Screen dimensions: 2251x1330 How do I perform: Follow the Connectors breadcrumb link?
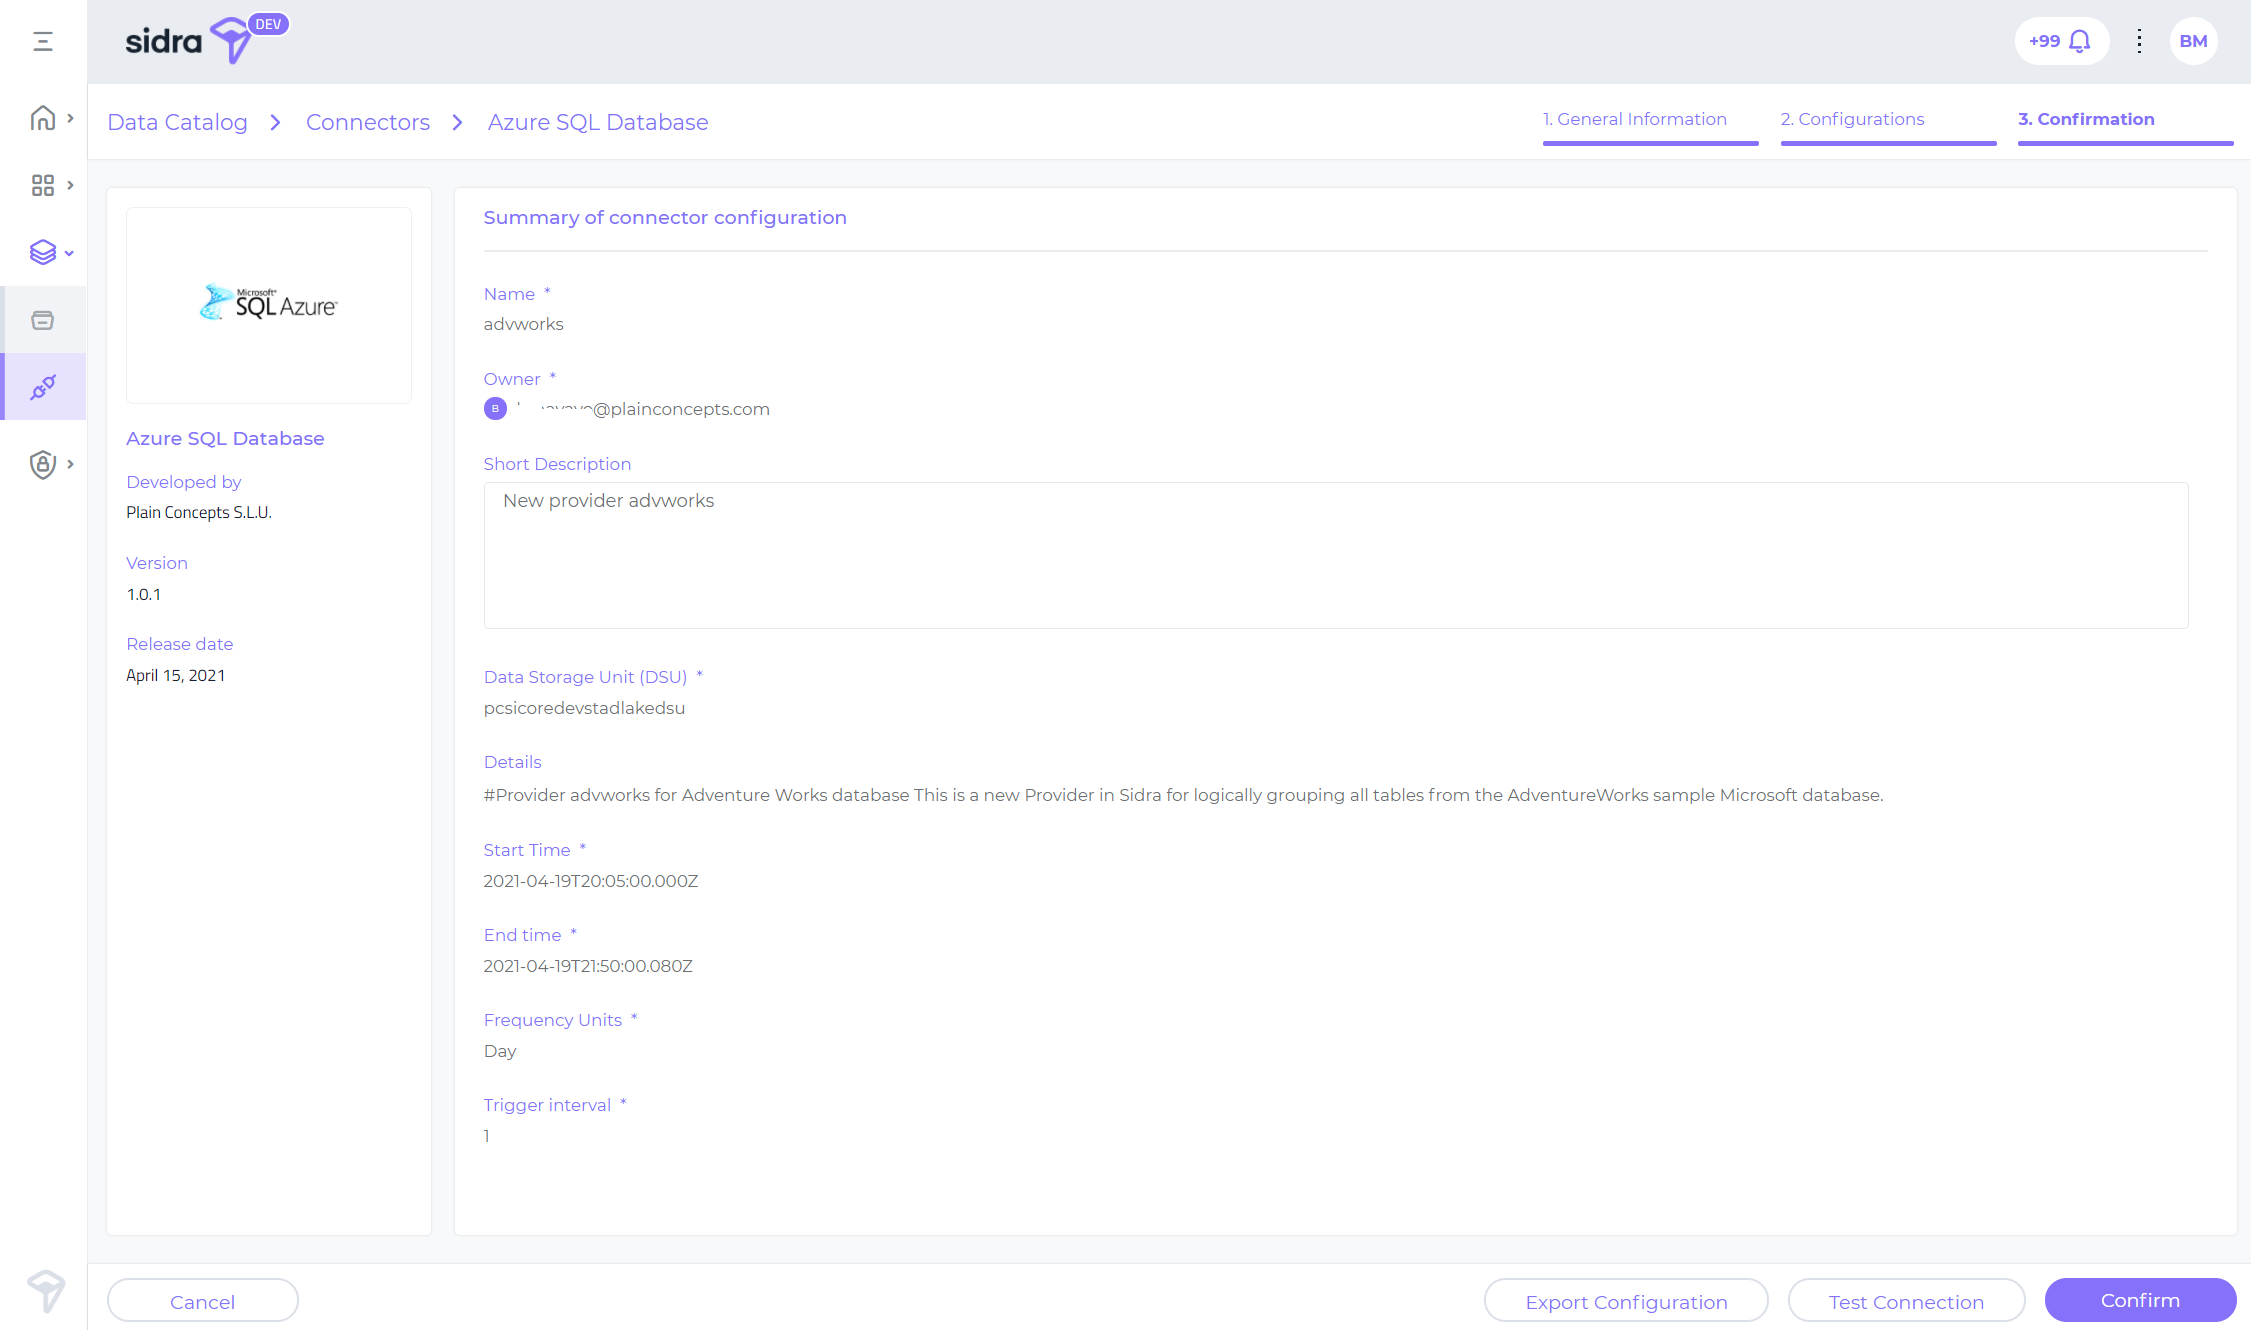click(x=368, y=122)
